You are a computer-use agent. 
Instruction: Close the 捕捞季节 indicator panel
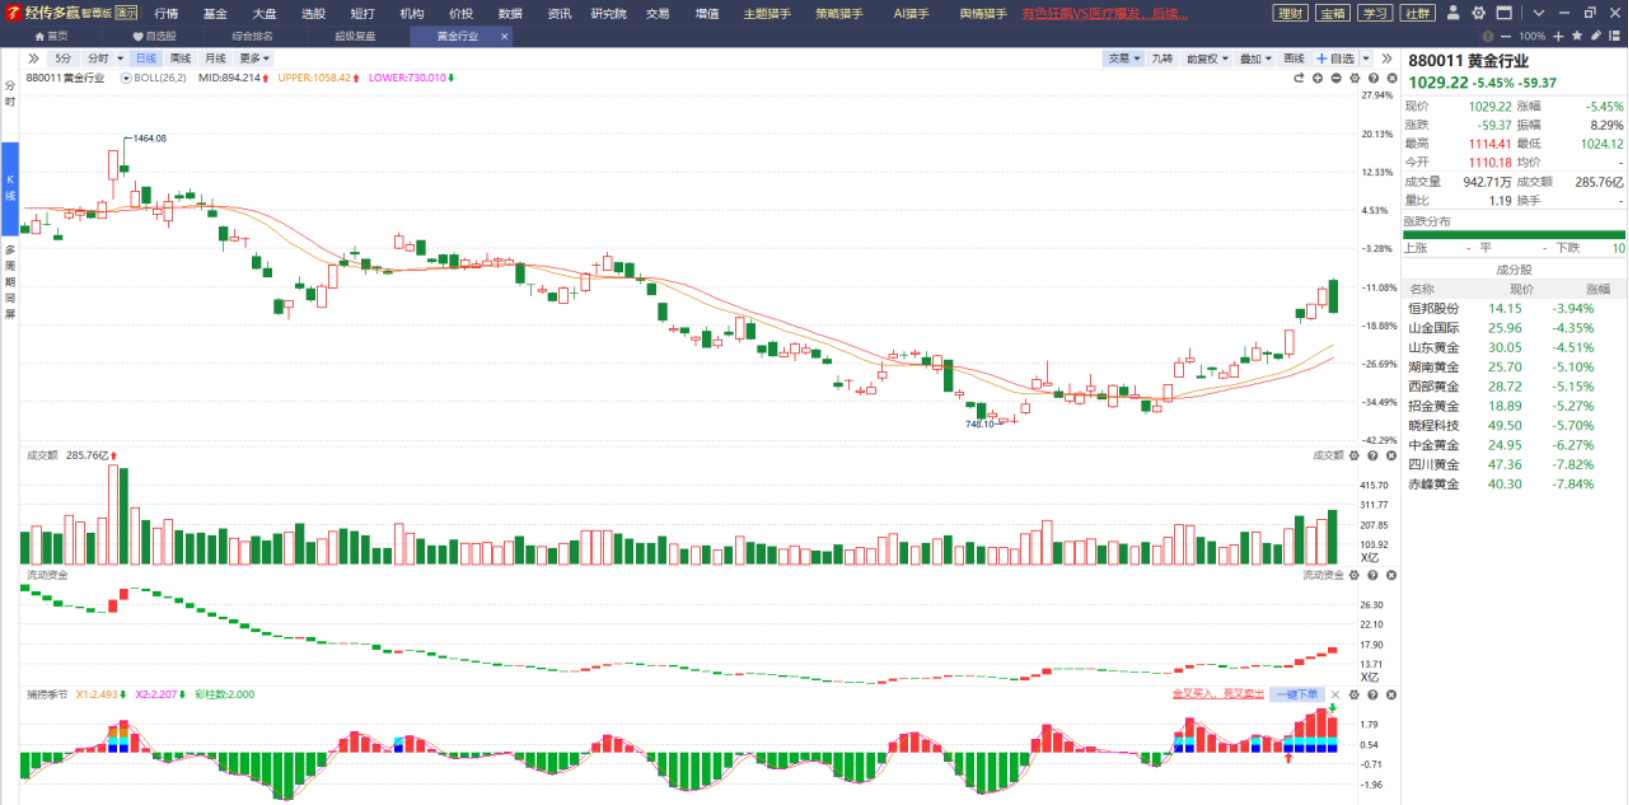point(1391,694)
